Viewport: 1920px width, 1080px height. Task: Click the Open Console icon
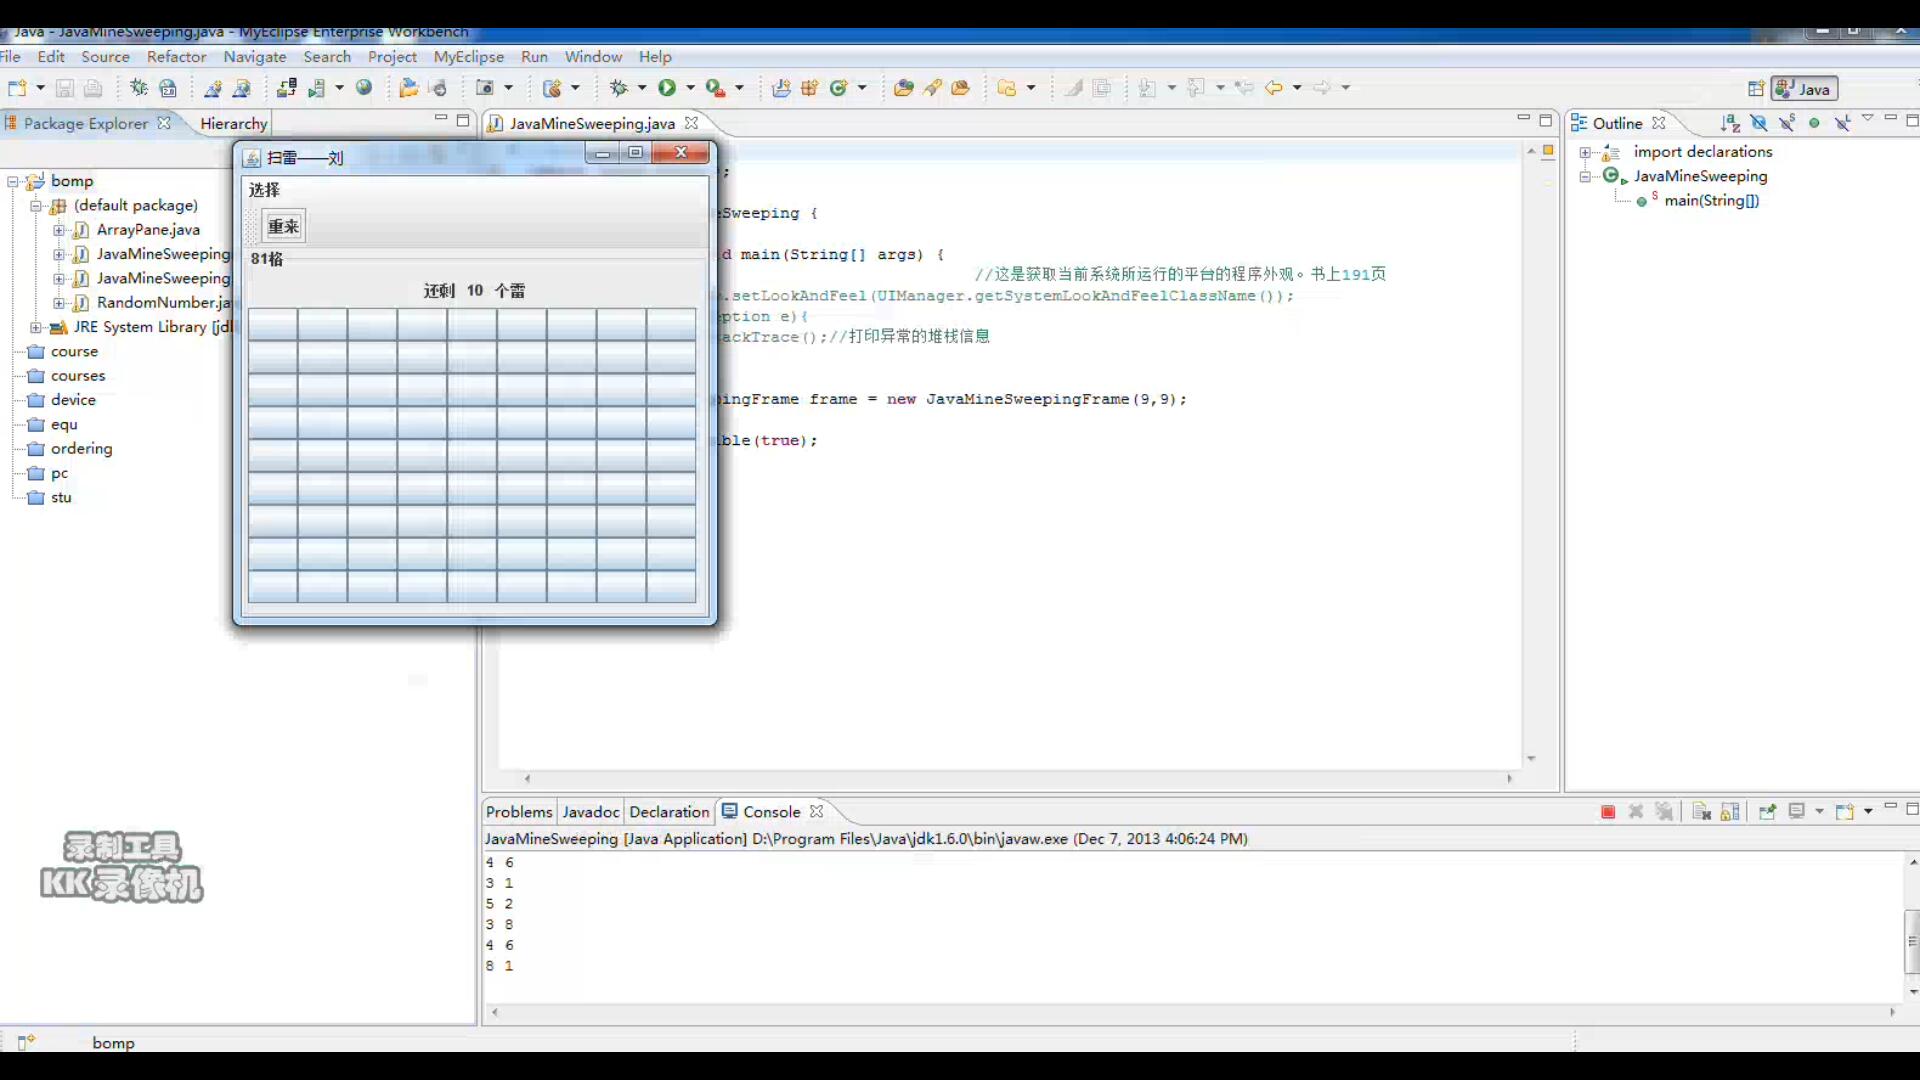(x=1845, y=812)
